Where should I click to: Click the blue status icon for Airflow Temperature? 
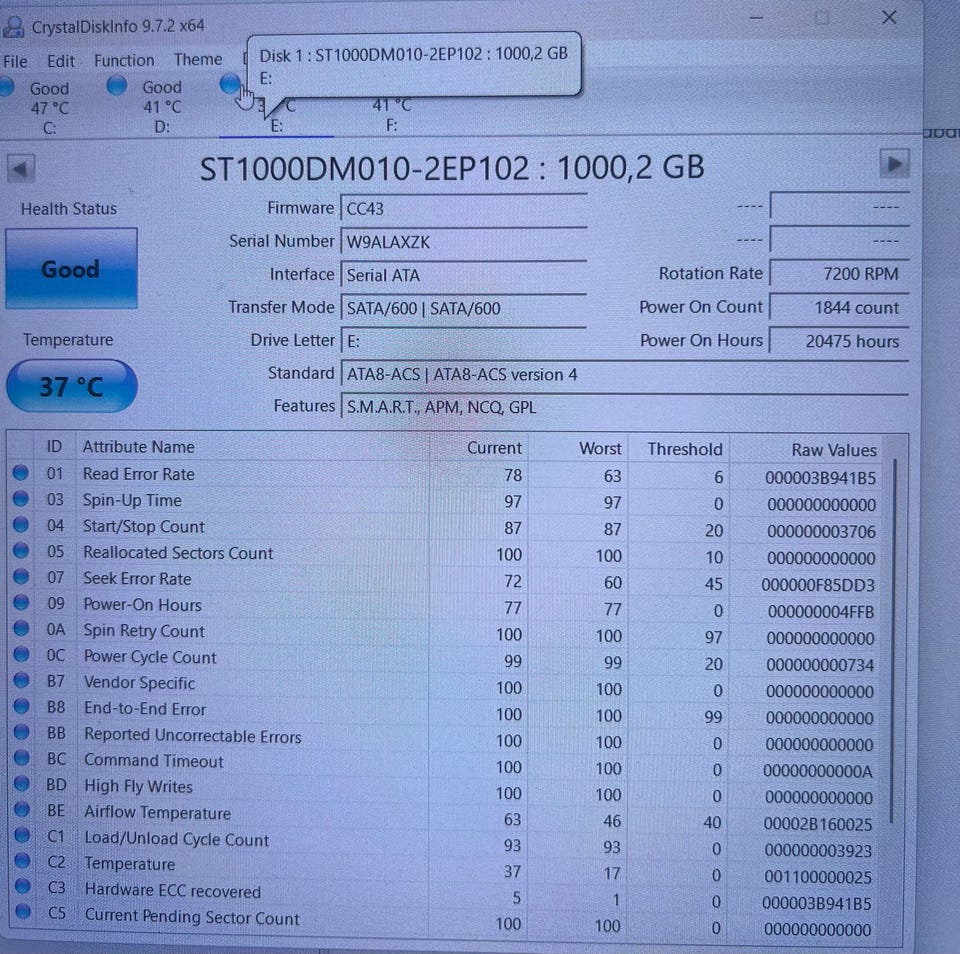pyautogui.click(x=22, y=809)
